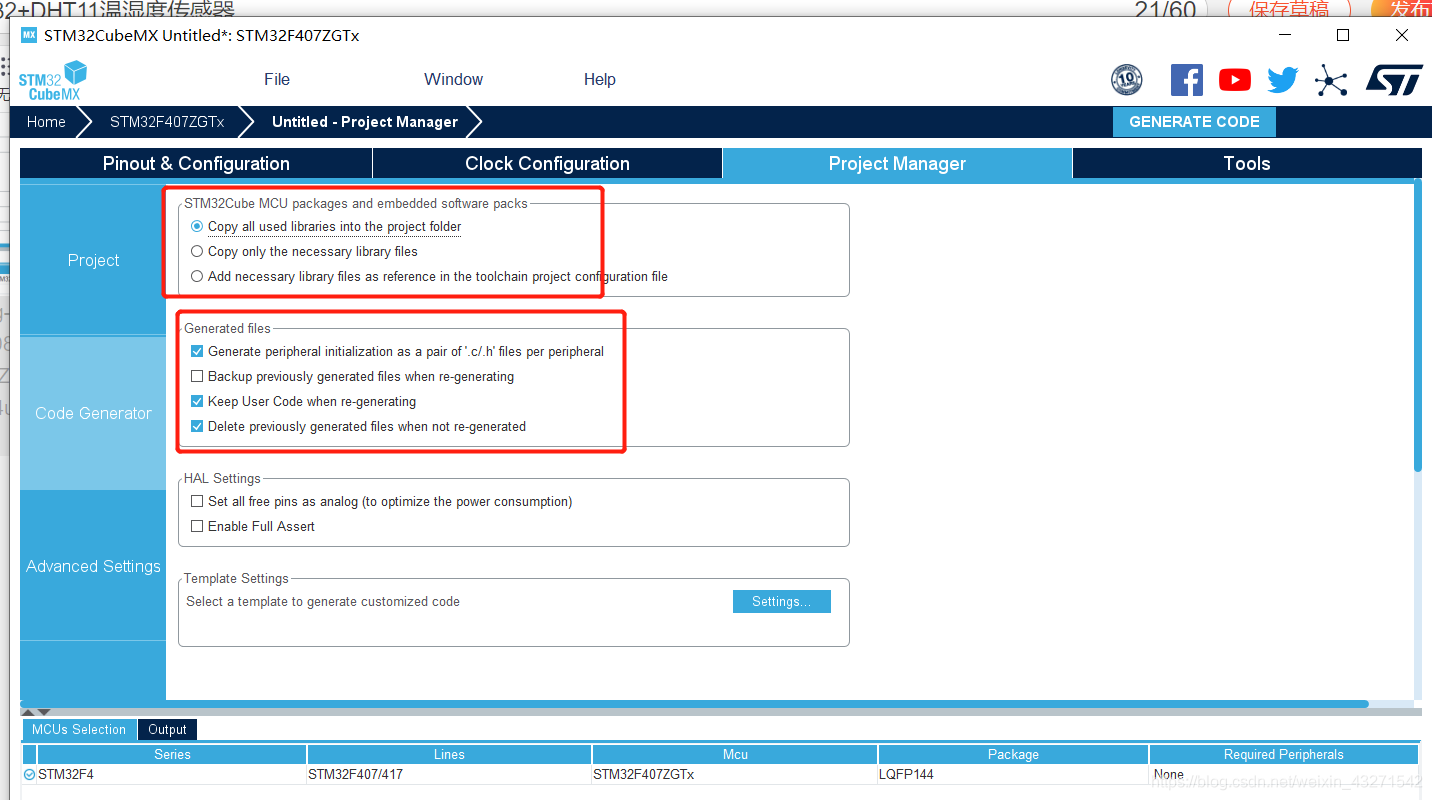Screen dimensions: 1432x800
Task: Open the Twitter icon
Action: click(1283, 80)
